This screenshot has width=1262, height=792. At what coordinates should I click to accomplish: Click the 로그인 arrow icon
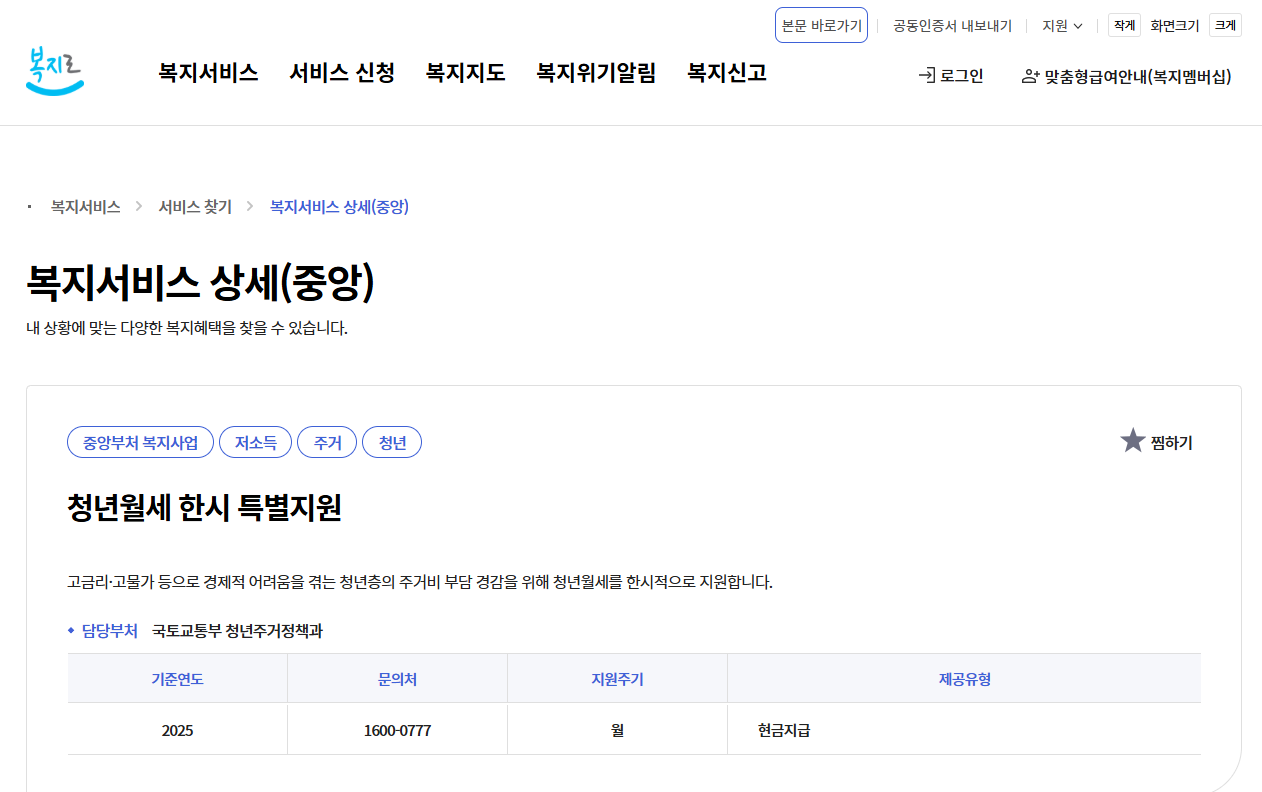tap(926, 76)
